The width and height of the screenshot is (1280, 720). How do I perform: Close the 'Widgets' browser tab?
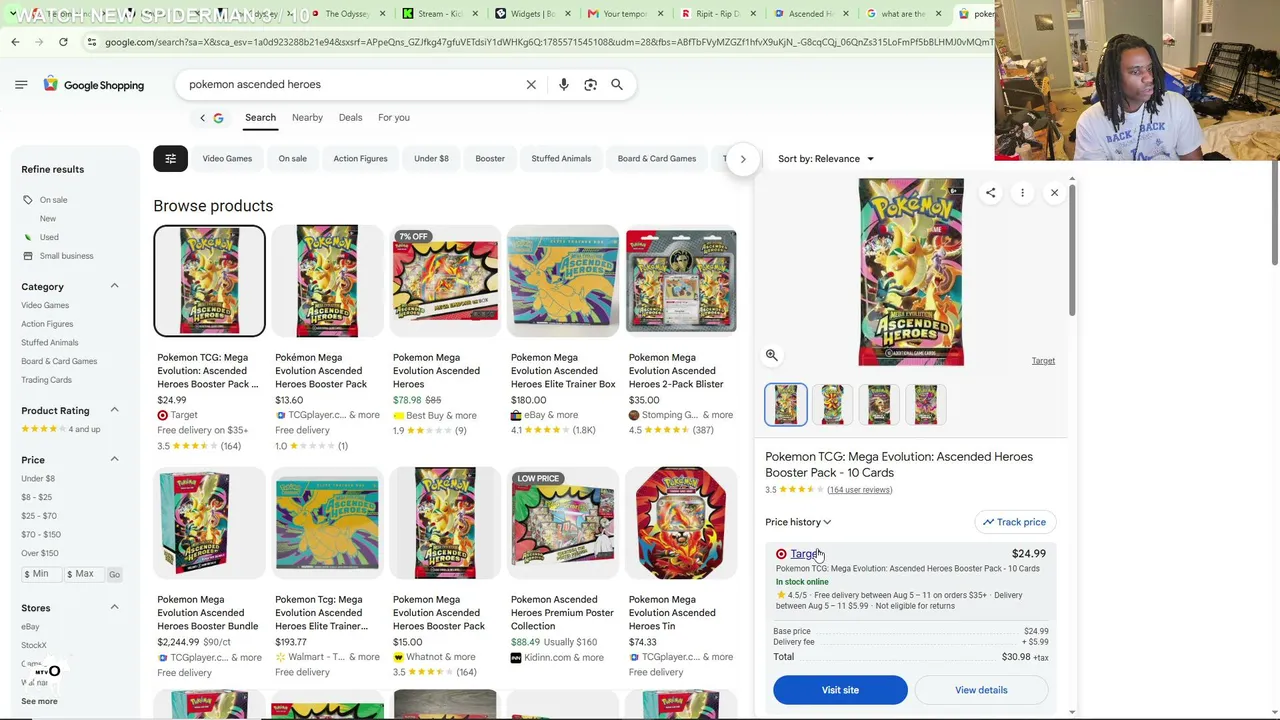coord(568,14)
